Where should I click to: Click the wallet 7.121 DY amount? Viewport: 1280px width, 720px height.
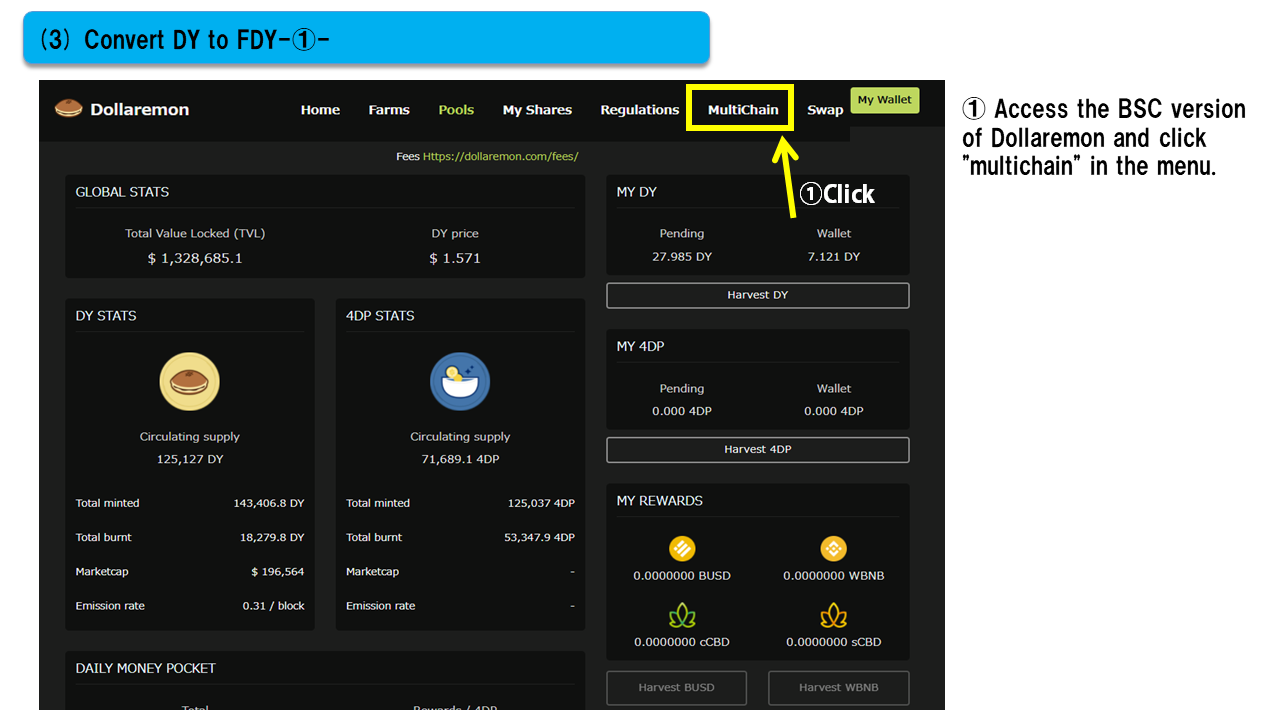click(834, 257)
